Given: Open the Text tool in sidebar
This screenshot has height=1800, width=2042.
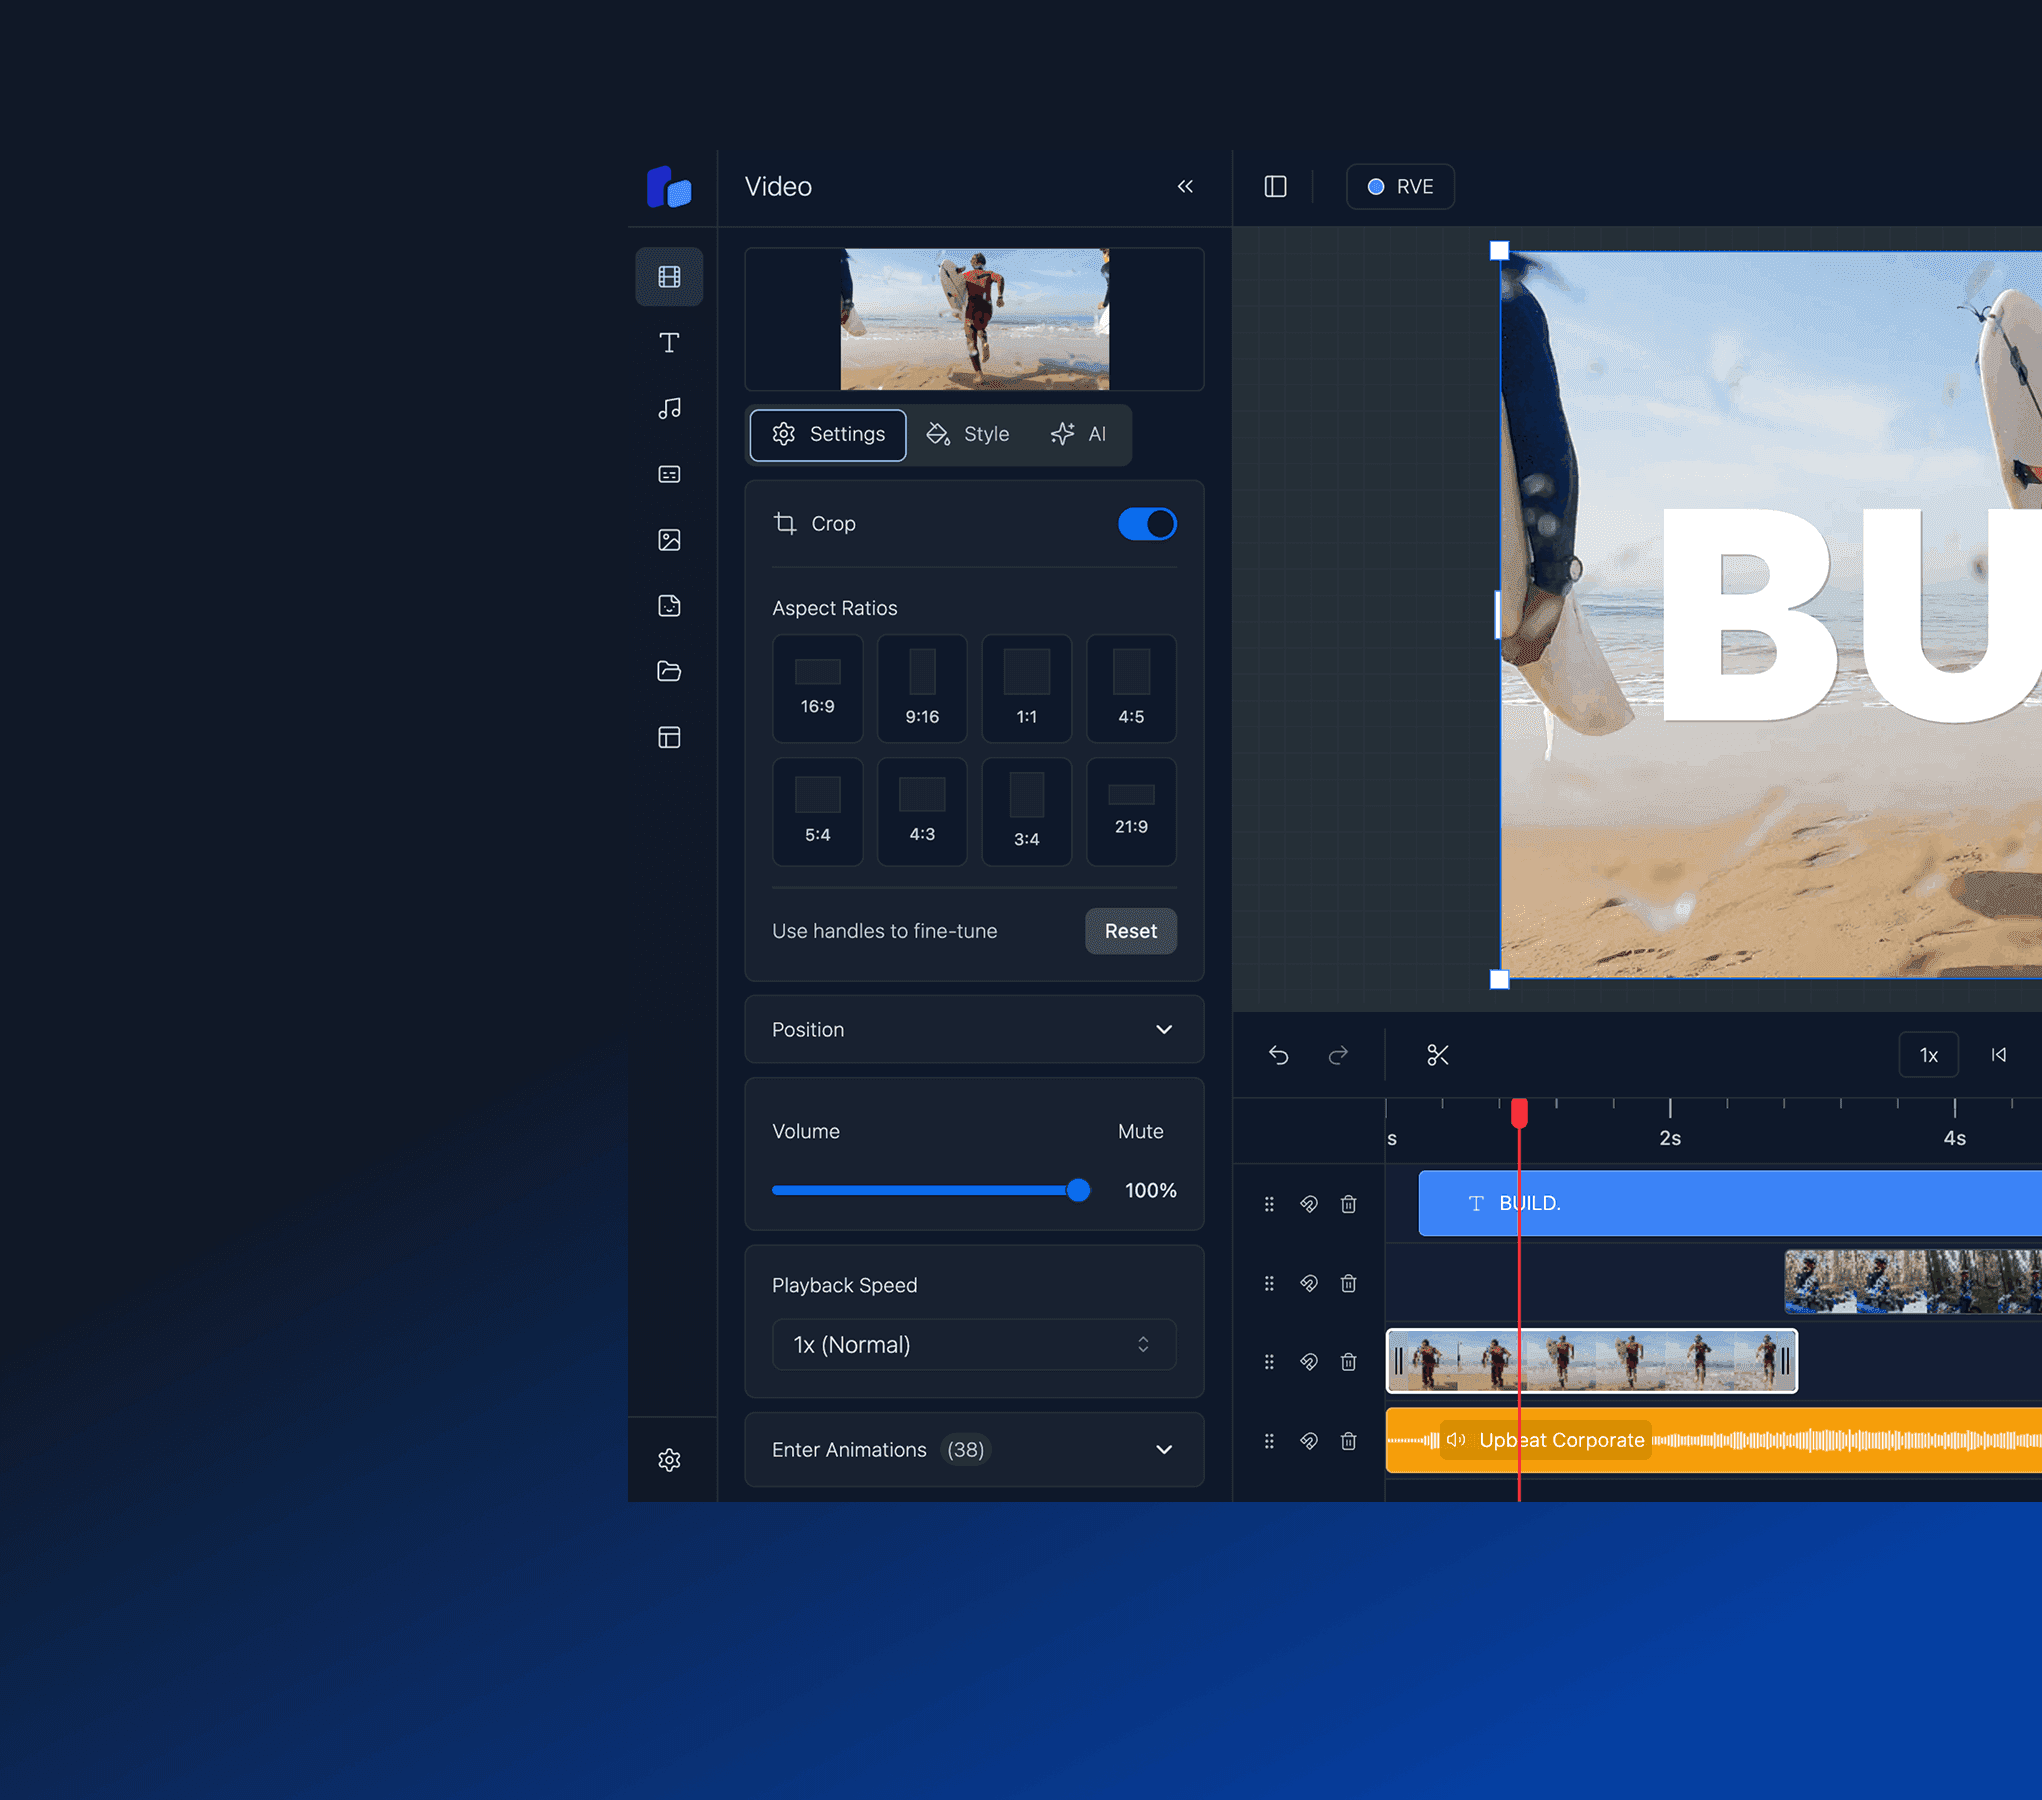Looking at the screenshot, I should pos(669,343).
